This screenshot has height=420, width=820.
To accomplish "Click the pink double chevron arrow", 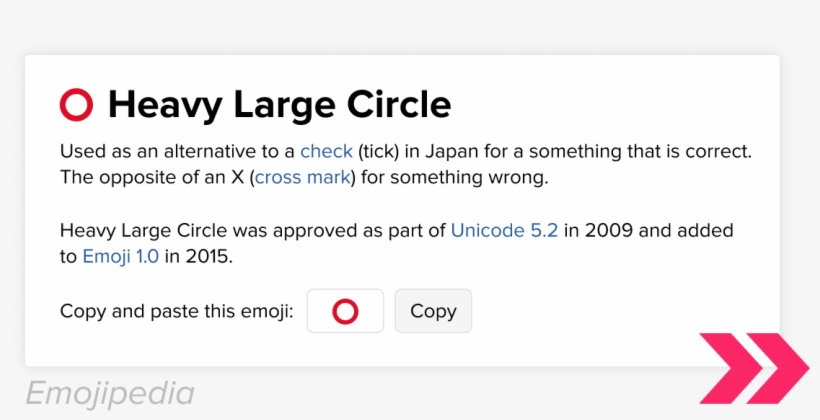I will point(753,369).
